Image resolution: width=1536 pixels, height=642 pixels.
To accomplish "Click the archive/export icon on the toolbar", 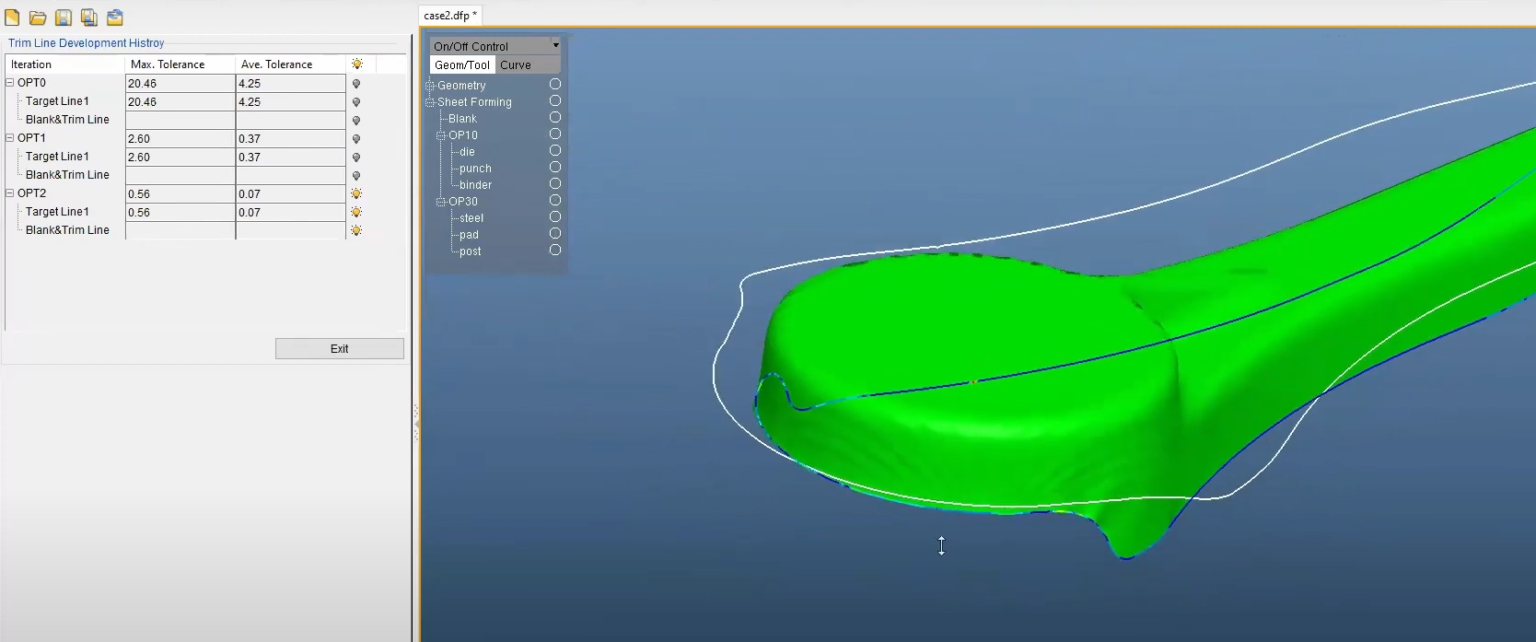I will pyautogui.click(x=113, y=16).
